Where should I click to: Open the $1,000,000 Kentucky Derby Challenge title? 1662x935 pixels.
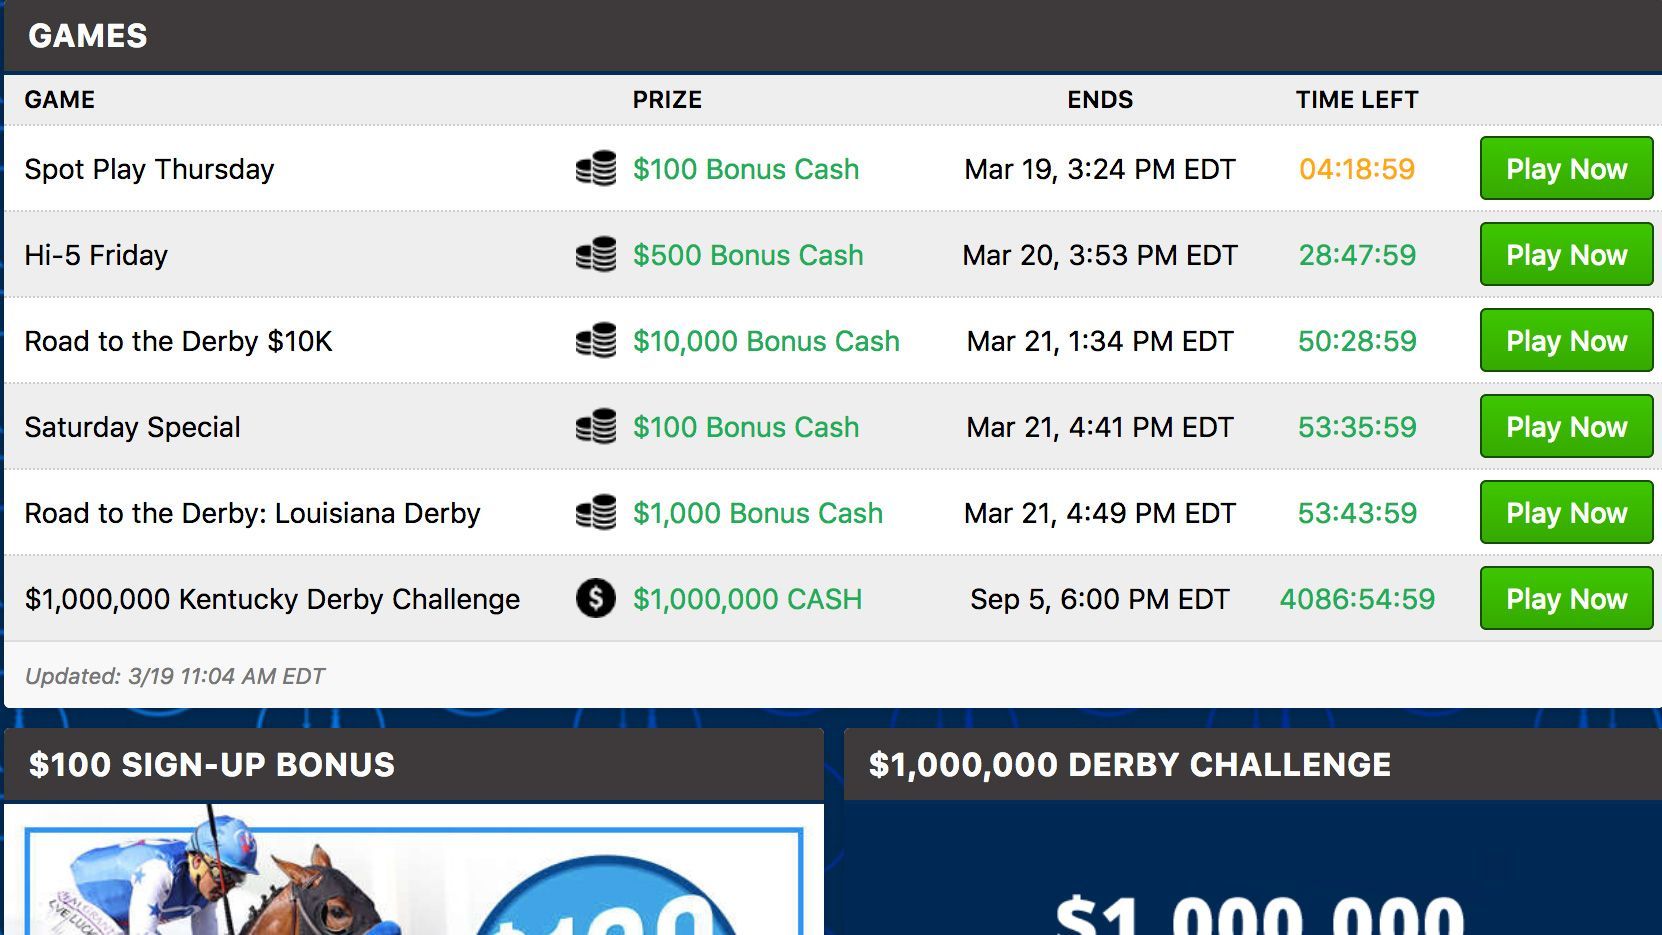[x=272, y=599]
